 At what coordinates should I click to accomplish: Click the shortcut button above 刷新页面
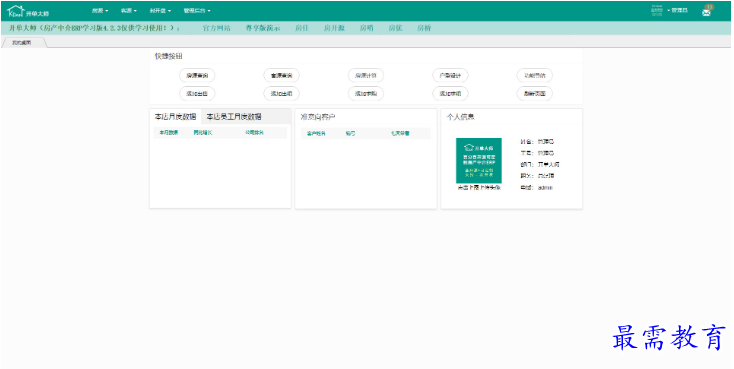coord(535,75)
